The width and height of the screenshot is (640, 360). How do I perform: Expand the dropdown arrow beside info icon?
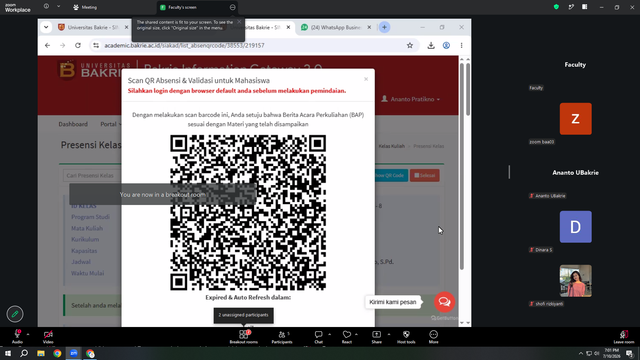(x=58, y=6)
